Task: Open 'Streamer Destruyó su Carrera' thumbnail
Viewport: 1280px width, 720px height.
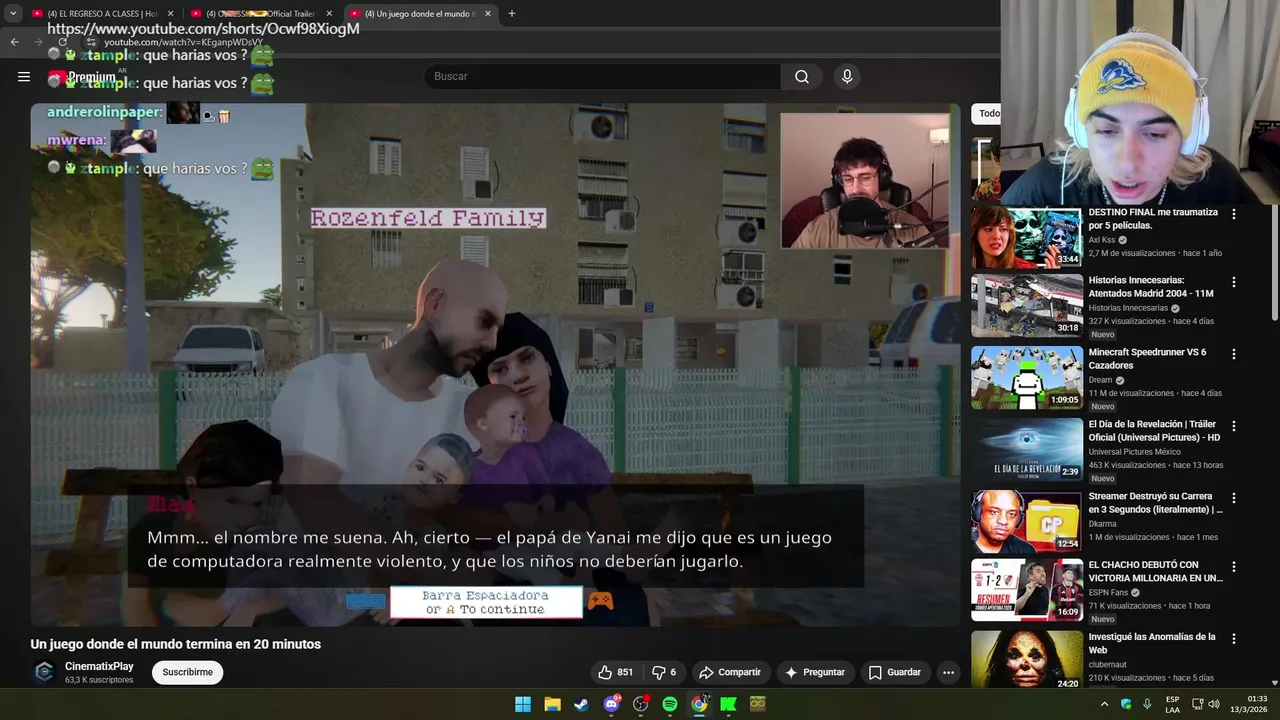Action: pyautogui.click(x=1027, y=521)
